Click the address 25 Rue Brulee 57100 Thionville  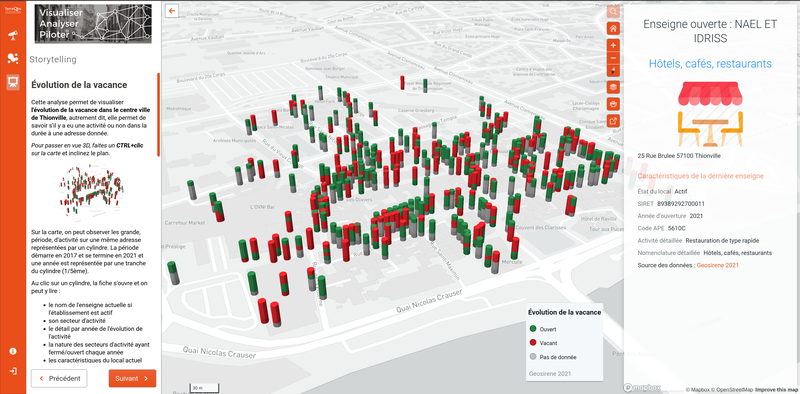tap(679, 156)
